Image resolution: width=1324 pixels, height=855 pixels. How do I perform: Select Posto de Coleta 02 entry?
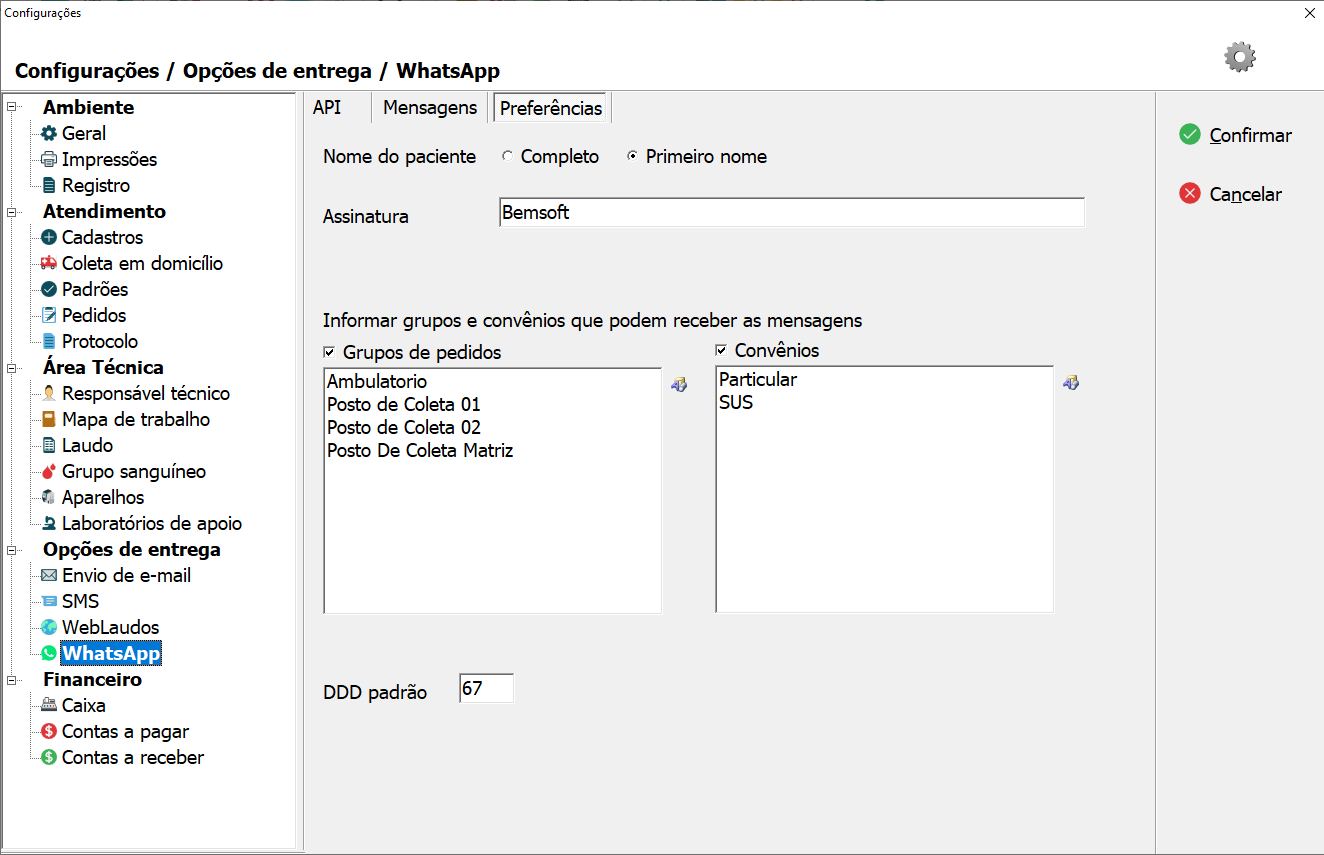tap(404, 427)
